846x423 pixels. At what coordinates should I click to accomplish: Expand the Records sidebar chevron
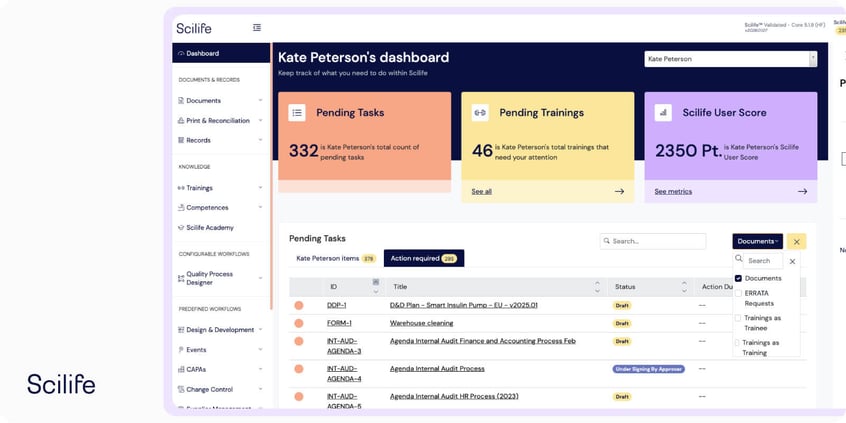coord(261,140)
